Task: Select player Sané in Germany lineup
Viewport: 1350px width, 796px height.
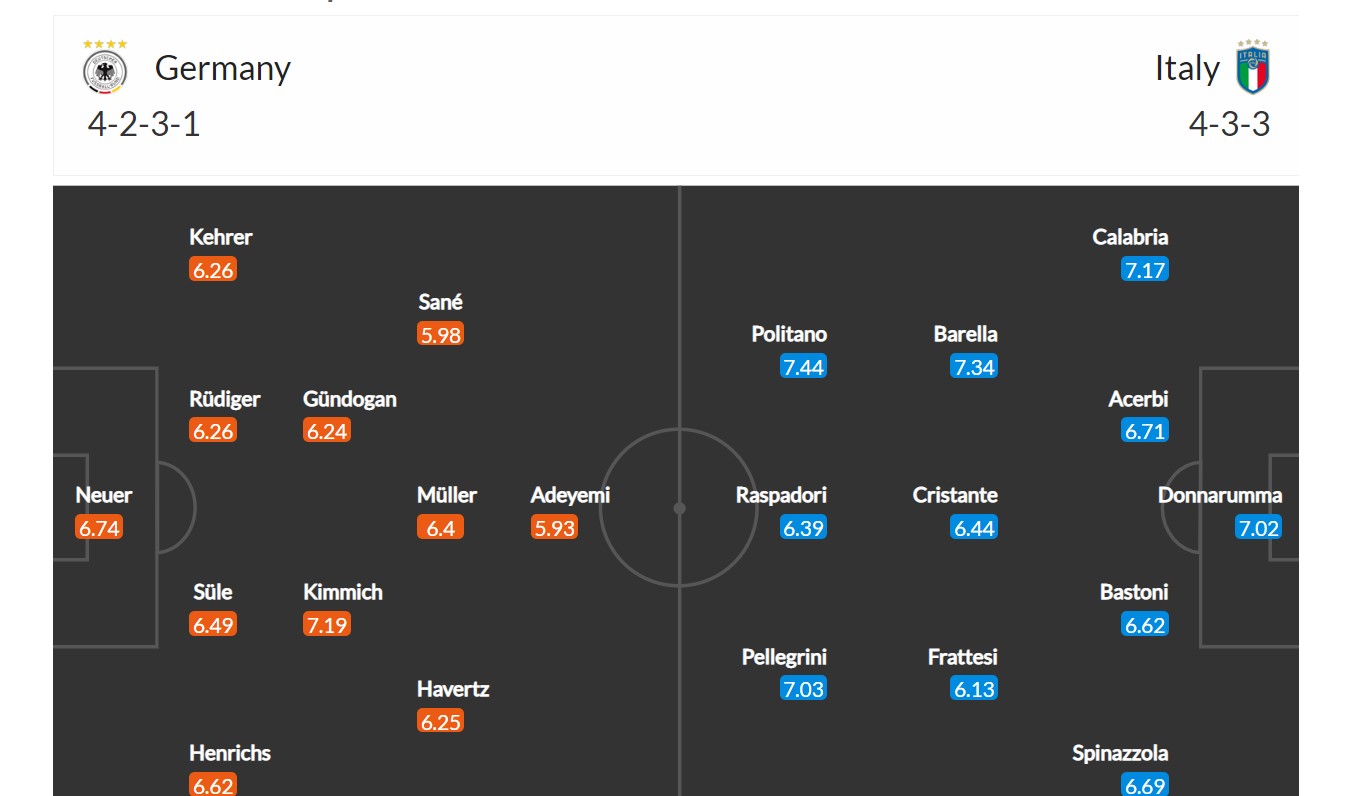Action: pyautogui.click(x=441, y=302)
